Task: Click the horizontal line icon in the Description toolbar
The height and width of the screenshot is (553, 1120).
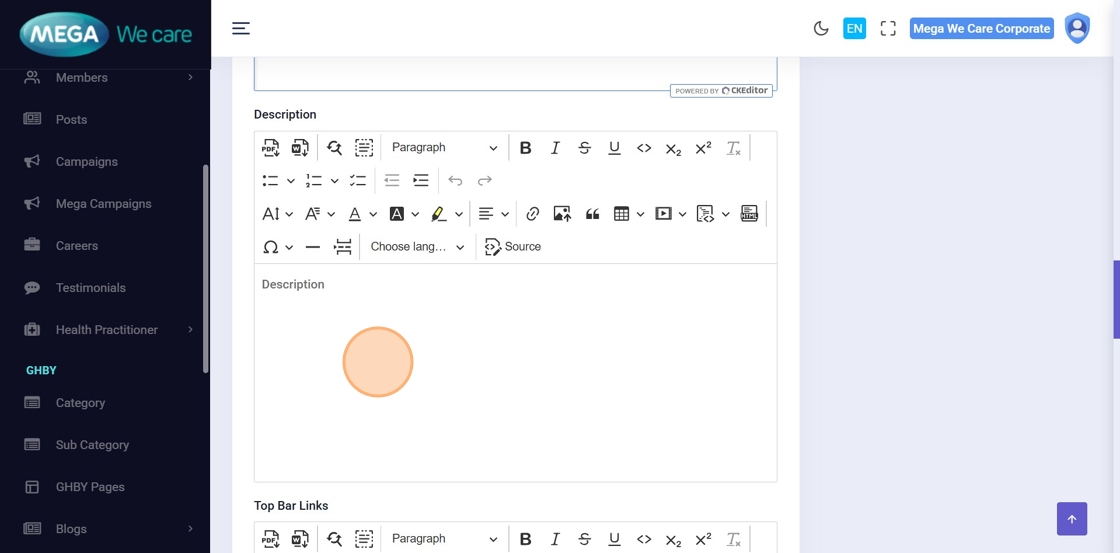Action: point(313,247)
